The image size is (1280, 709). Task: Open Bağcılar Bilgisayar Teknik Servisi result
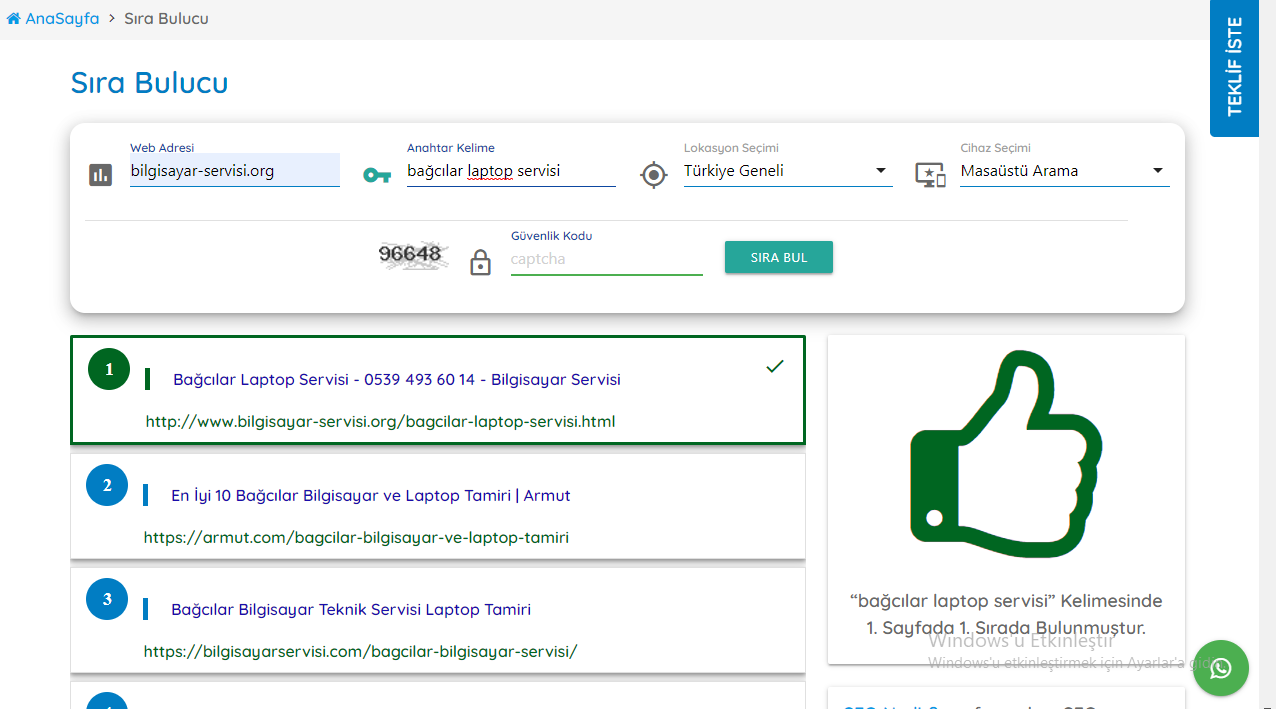pos(351,610)
